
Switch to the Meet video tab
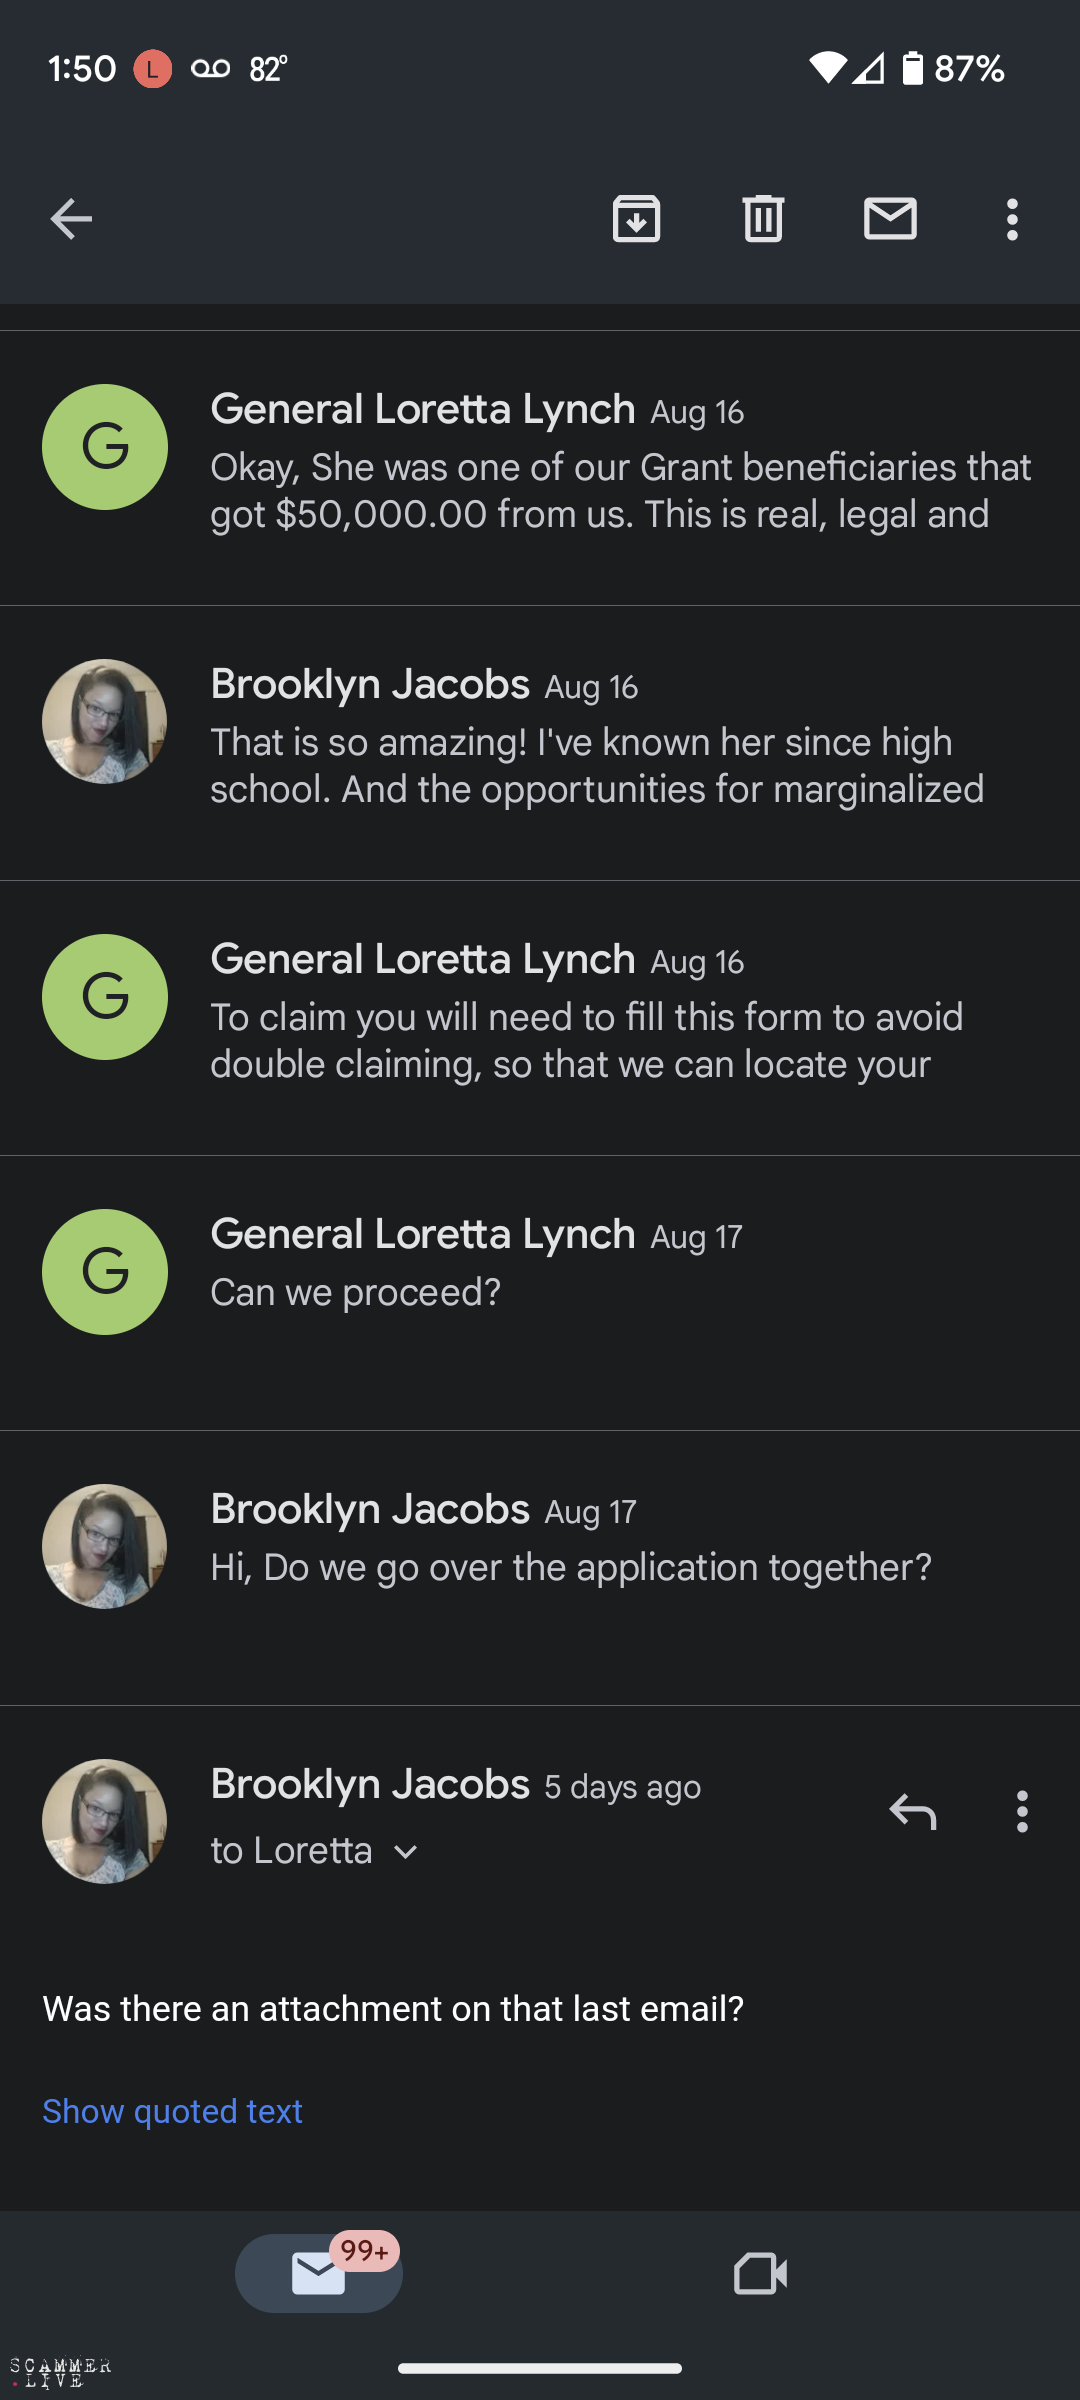(x=760, y=2273)
